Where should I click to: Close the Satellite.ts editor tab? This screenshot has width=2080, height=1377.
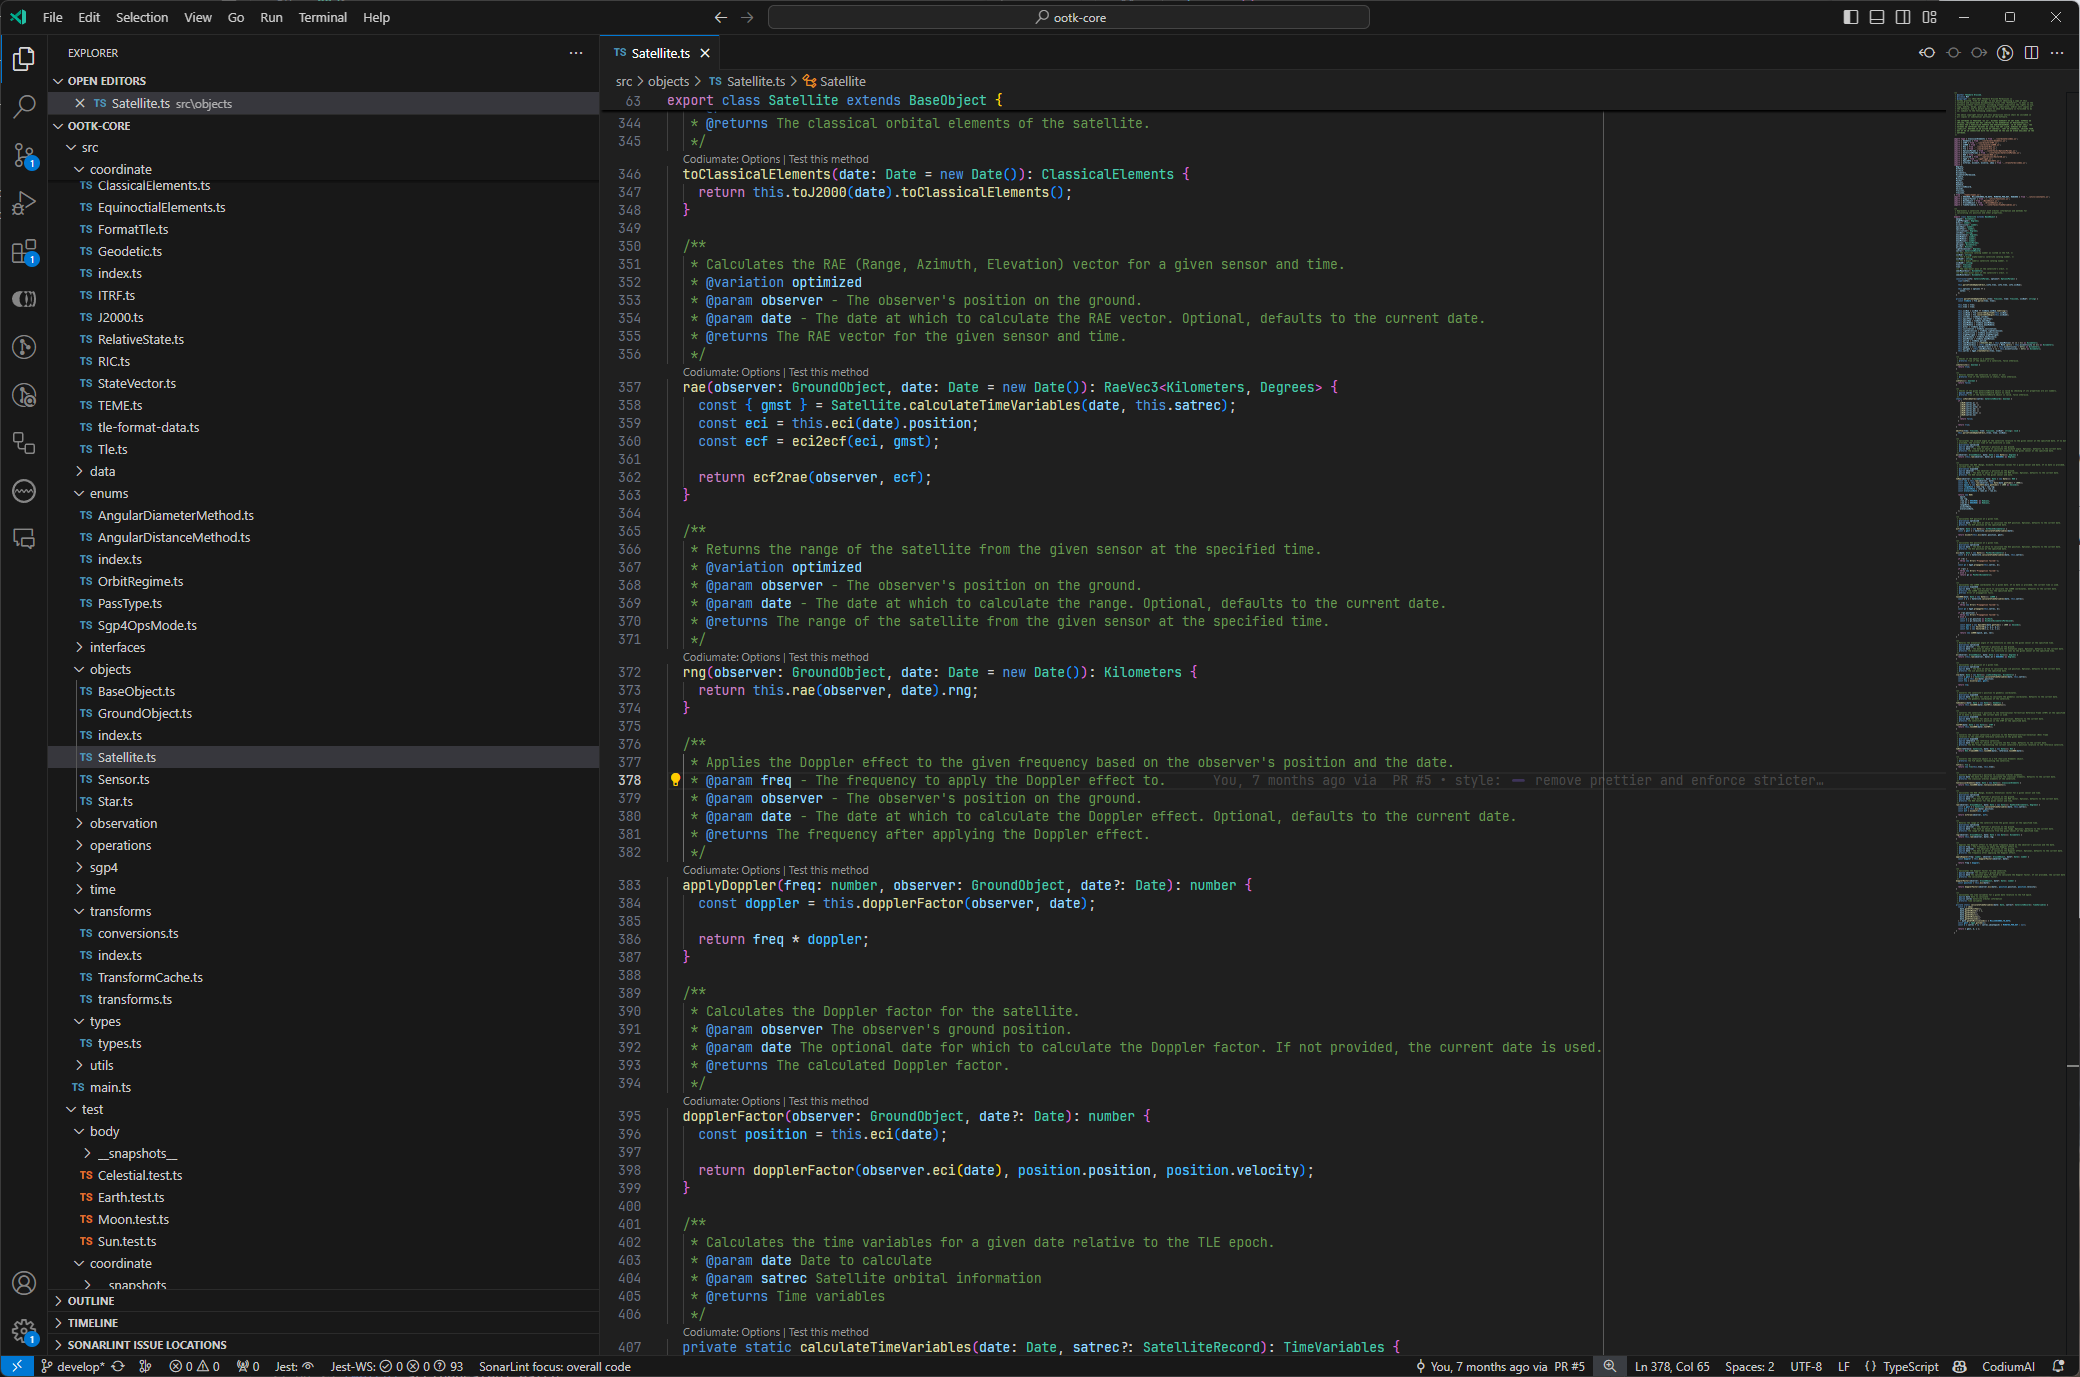[x=705, y=53]
